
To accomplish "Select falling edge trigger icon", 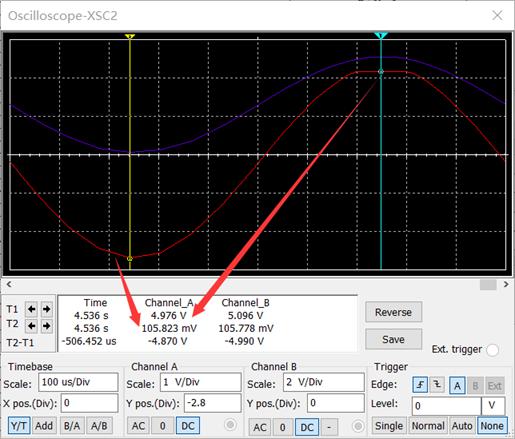I will pyautogui.click(x=437, y=385).
